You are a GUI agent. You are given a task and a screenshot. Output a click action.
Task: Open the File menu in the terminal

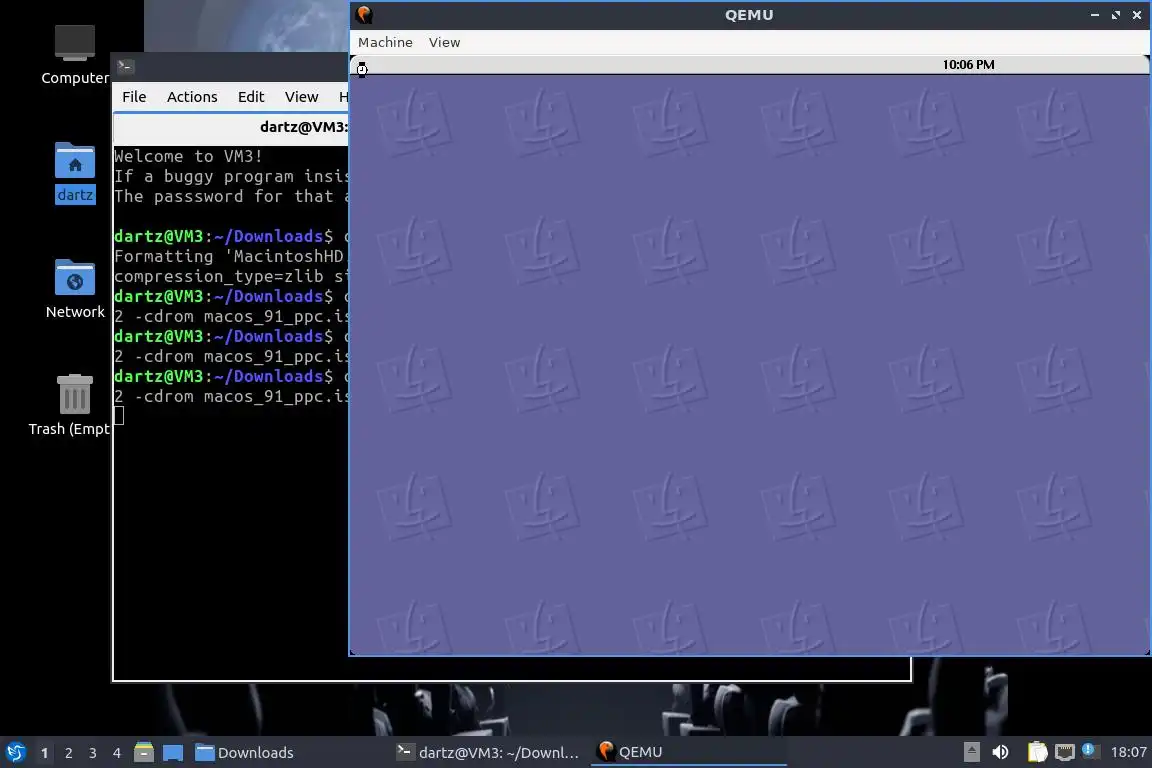[x=134, y=97]
